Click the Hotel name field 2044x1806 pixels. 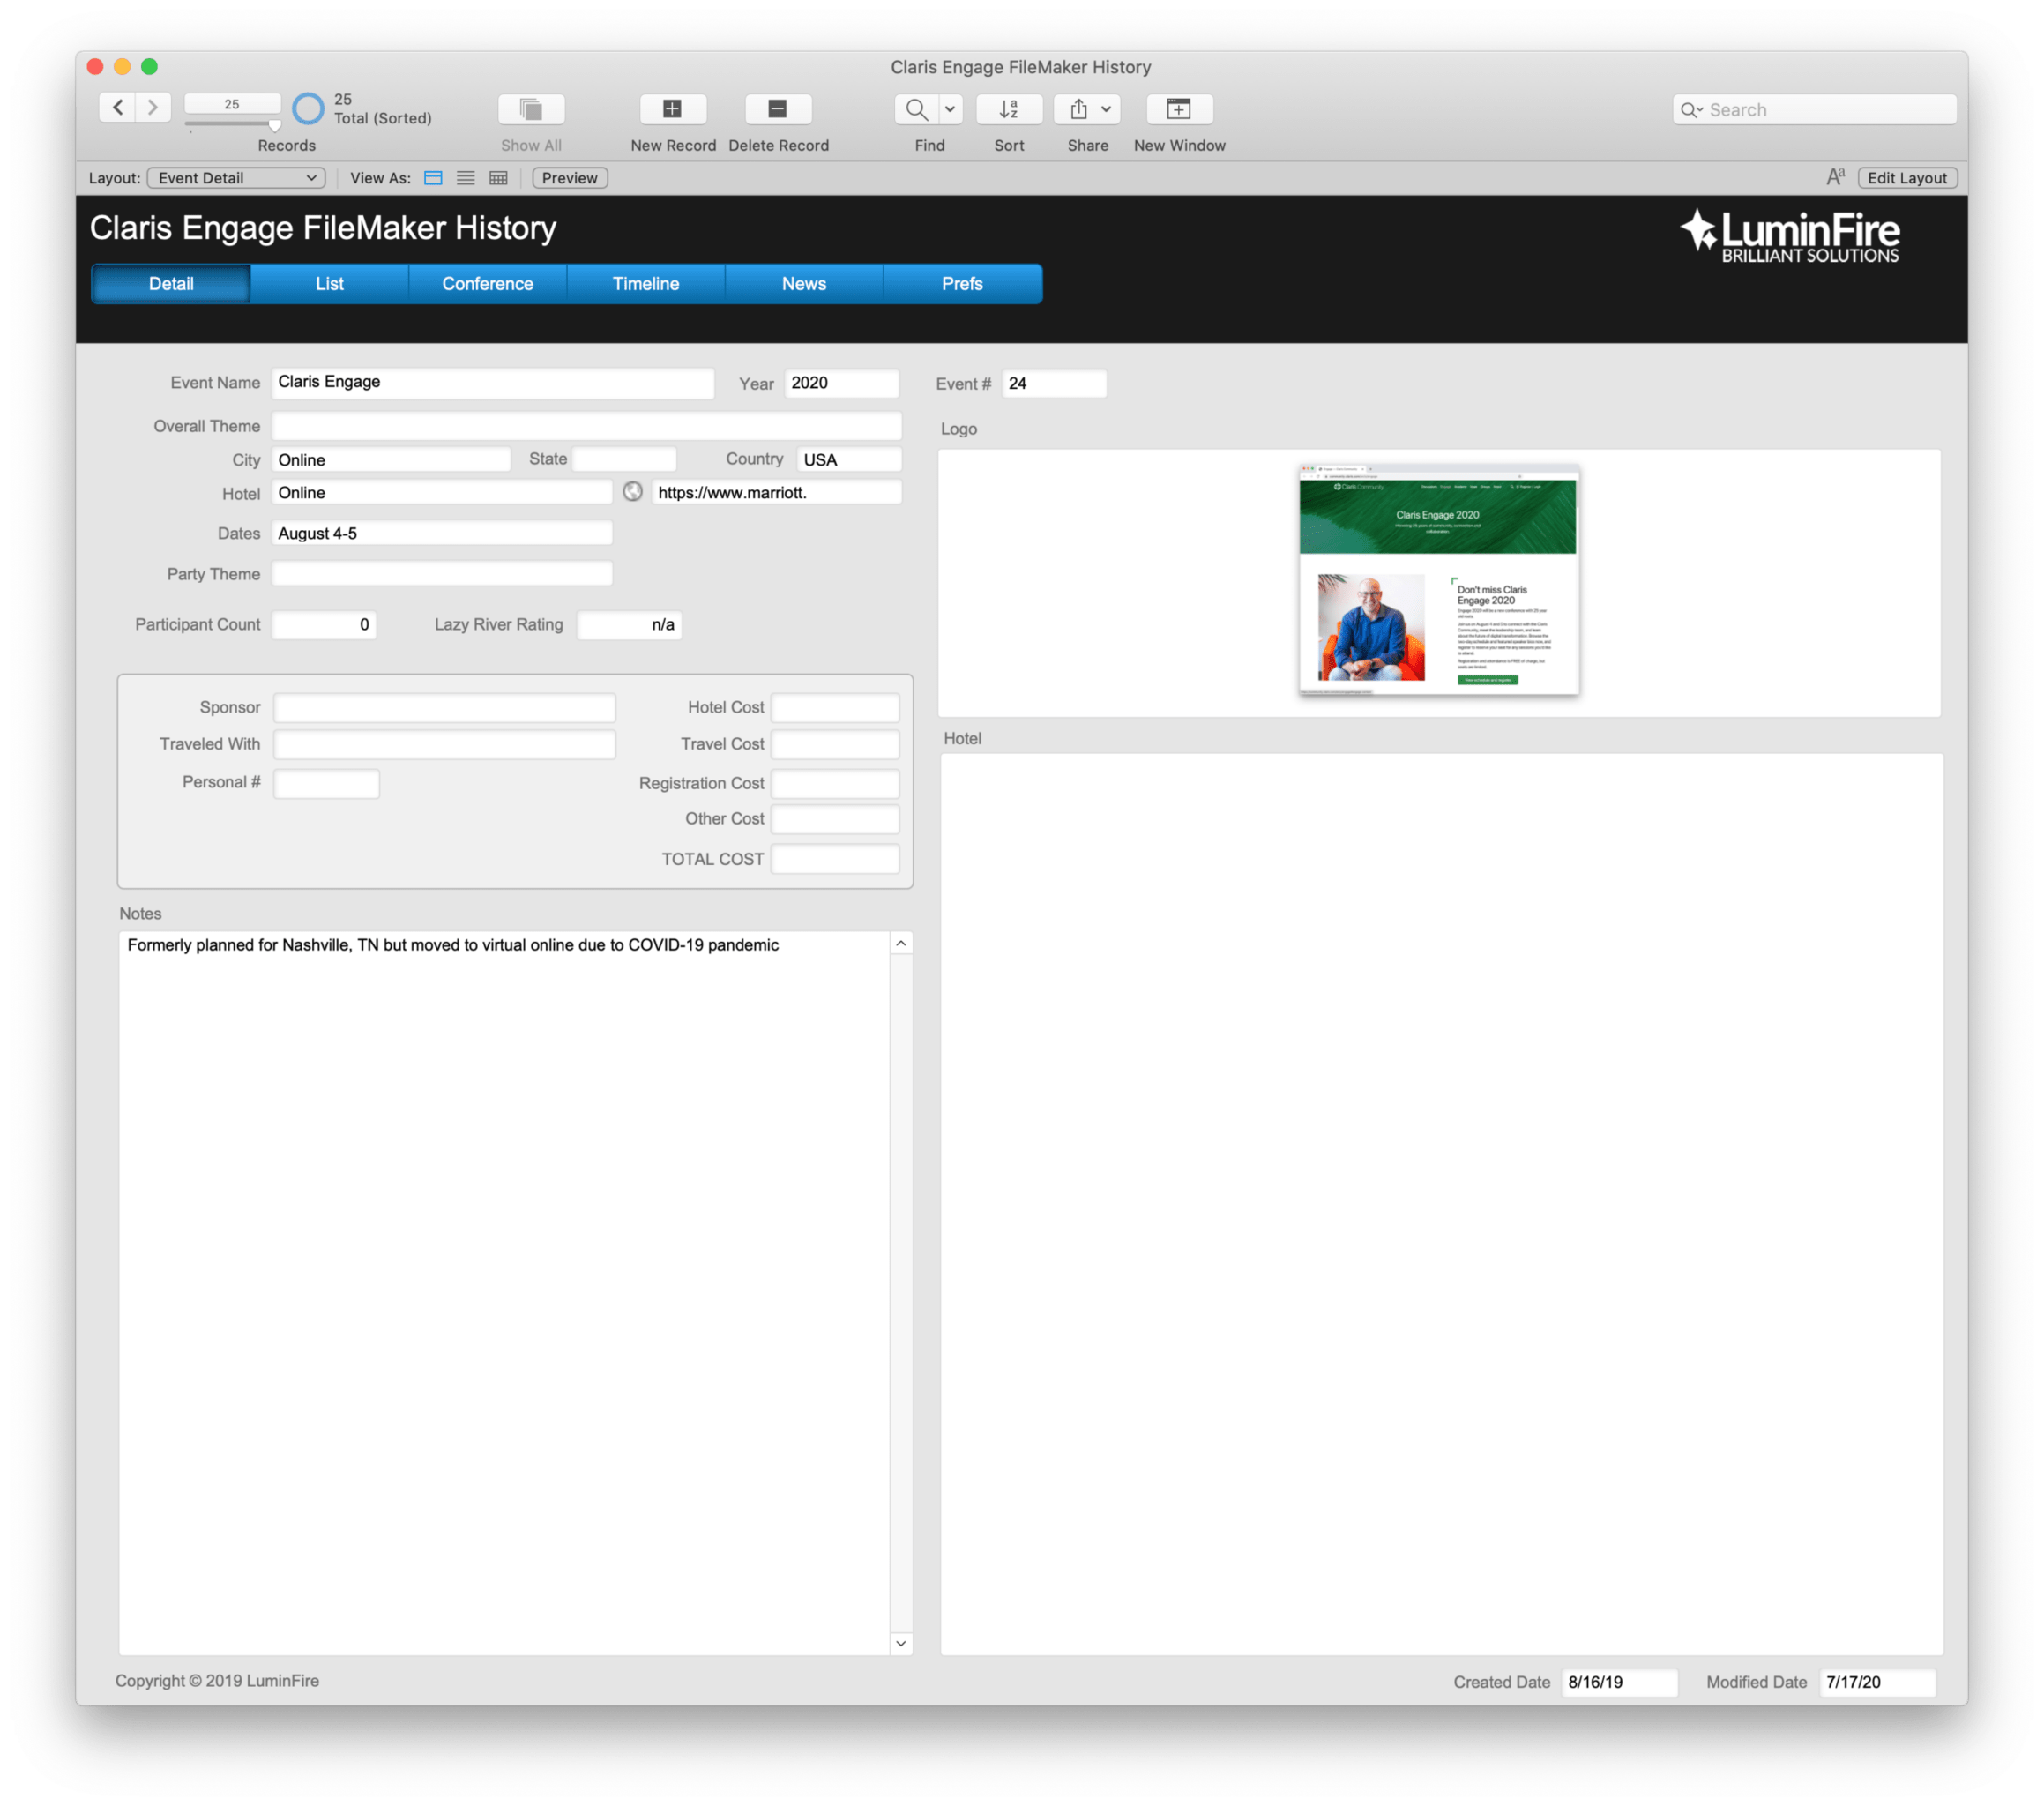(x=442, y=493)
